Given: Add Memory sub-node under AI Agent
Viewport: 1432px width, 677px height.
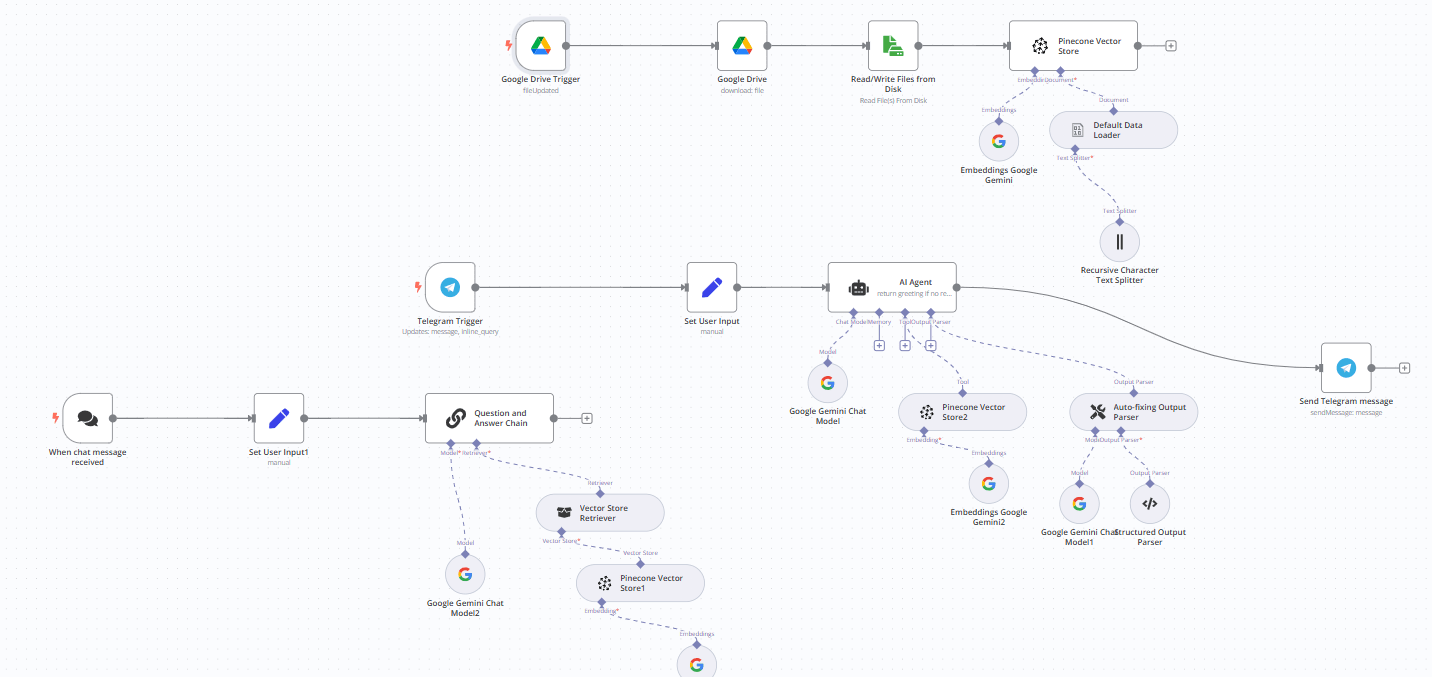Looking at the screenshot, I should [x=879, y=346].
